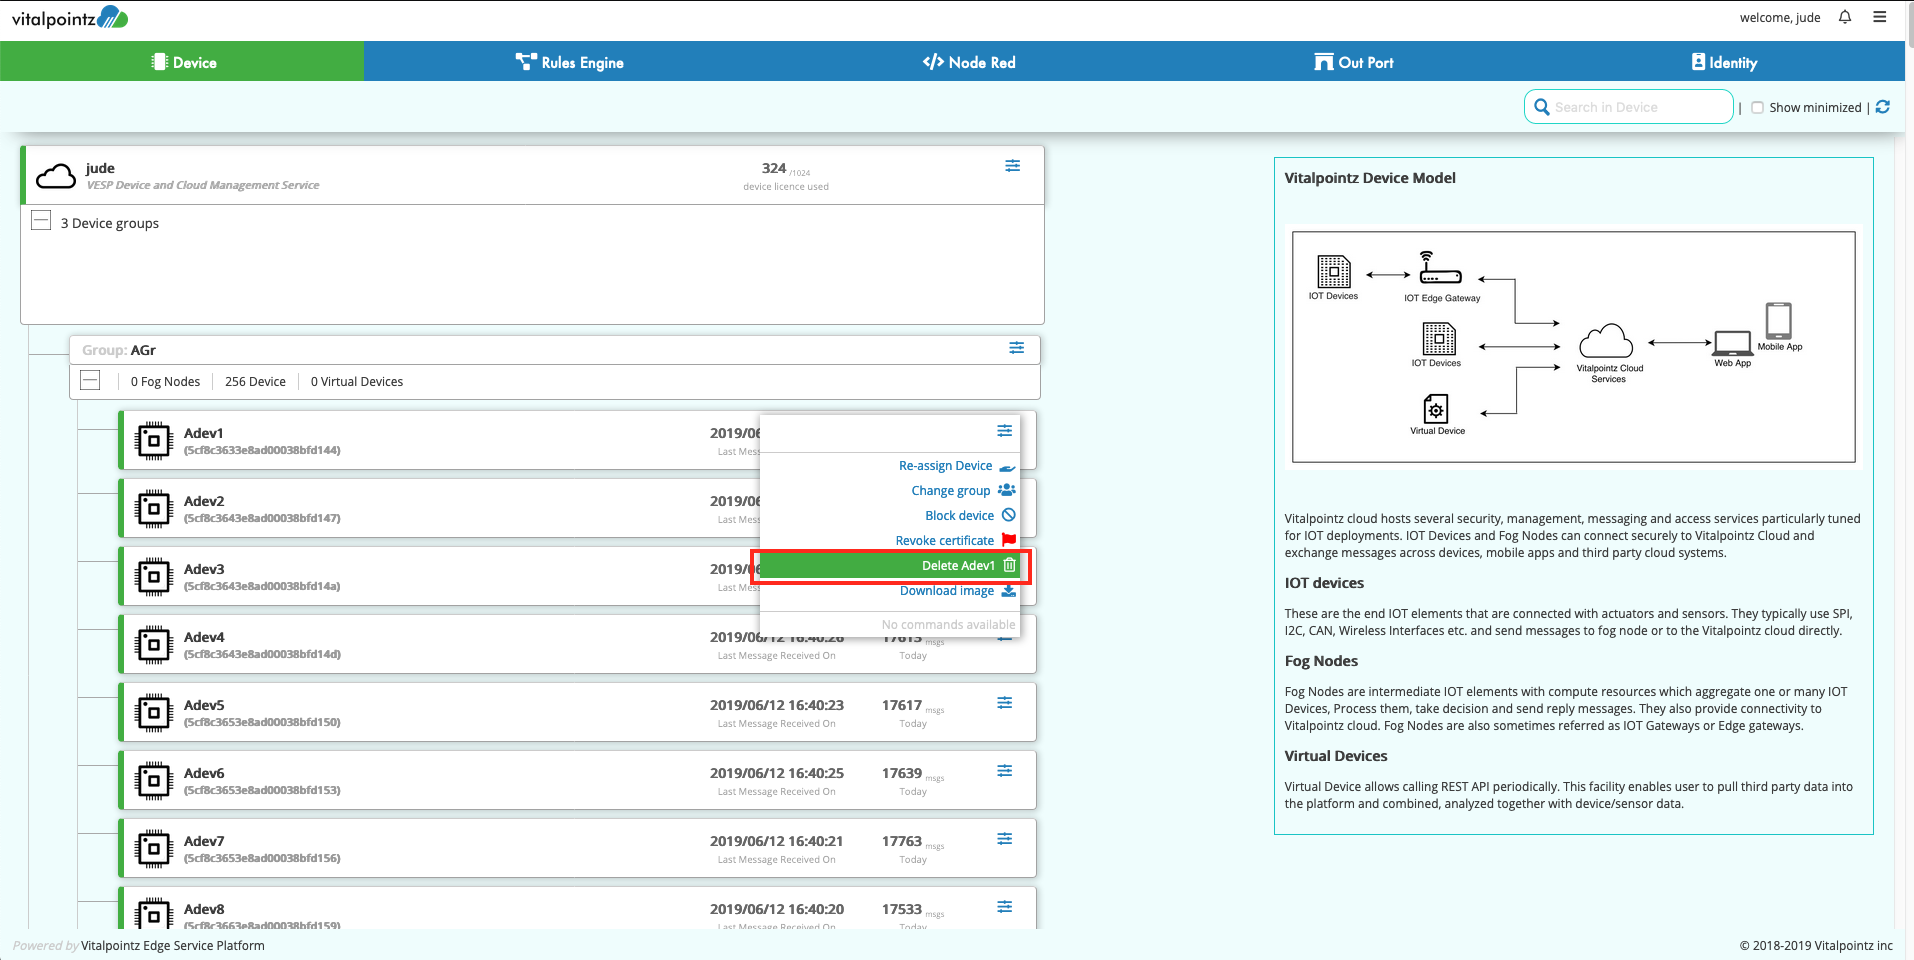Choose Download image from the menu
The height and width of the screenshot is (960, 1914).
[947, 591]
